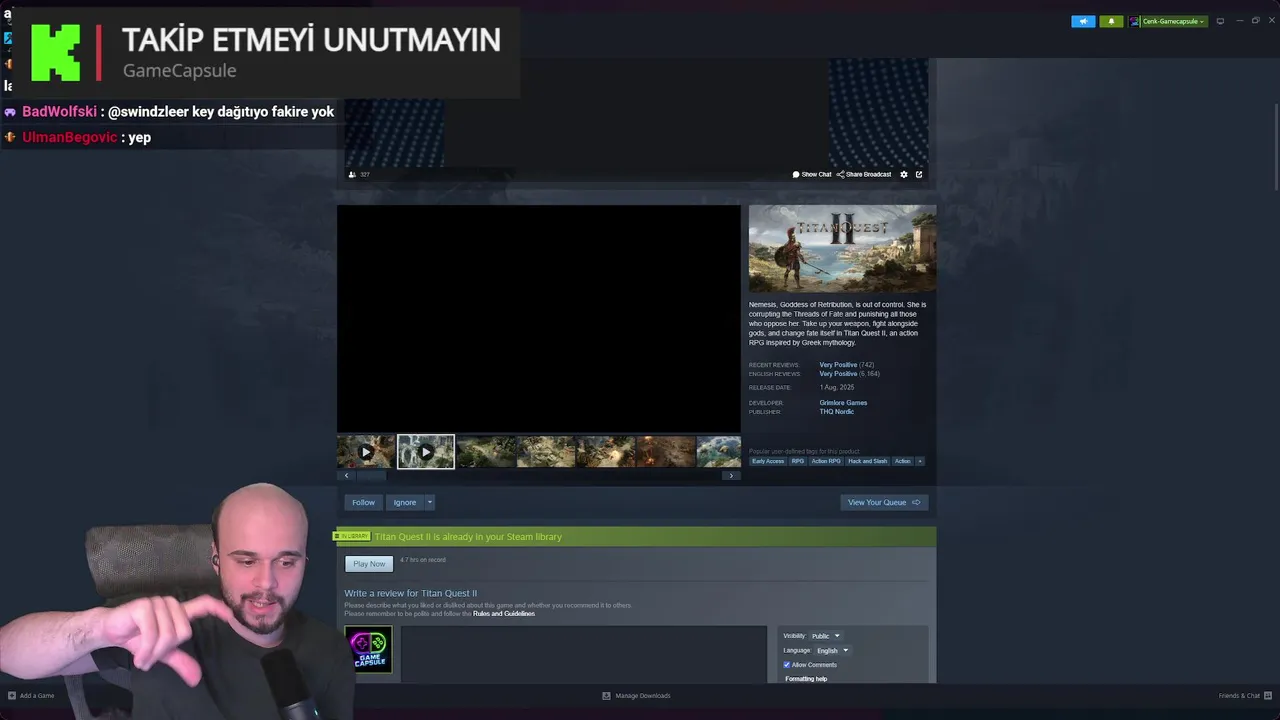The width and height of the screenshot is (1280, 720).
Task: Open the Language English dropdown
Action: click(x=832, y=650)
